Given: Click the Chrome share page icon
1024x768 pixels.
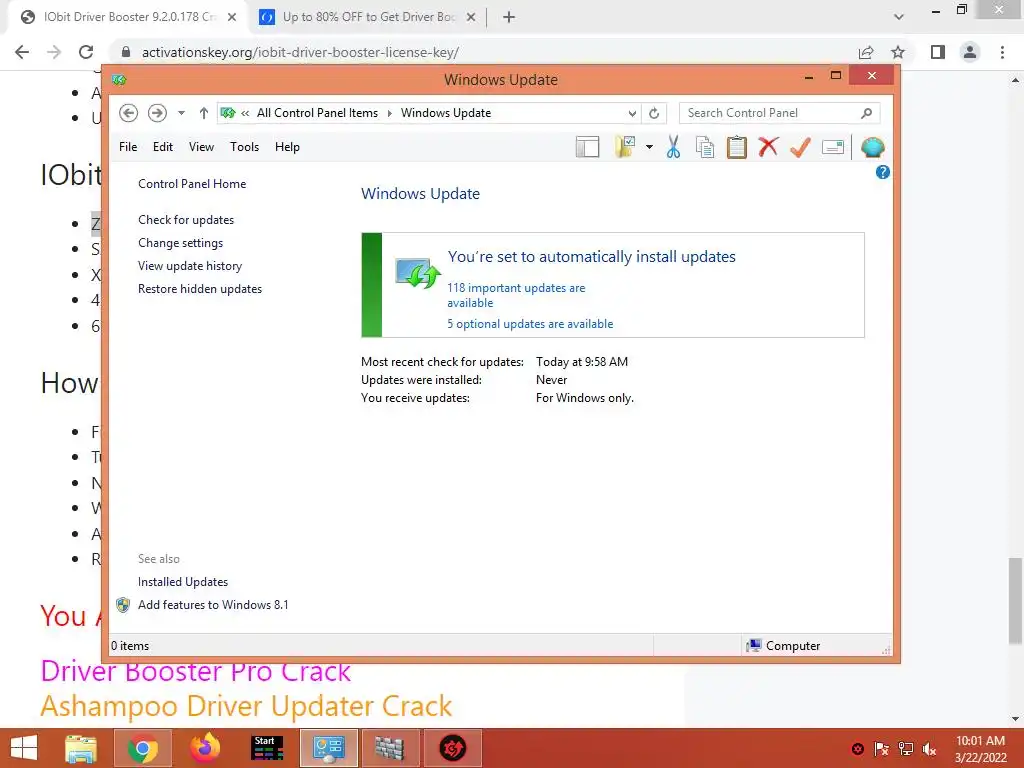Looking at the screenshot, I should point(866,52).
